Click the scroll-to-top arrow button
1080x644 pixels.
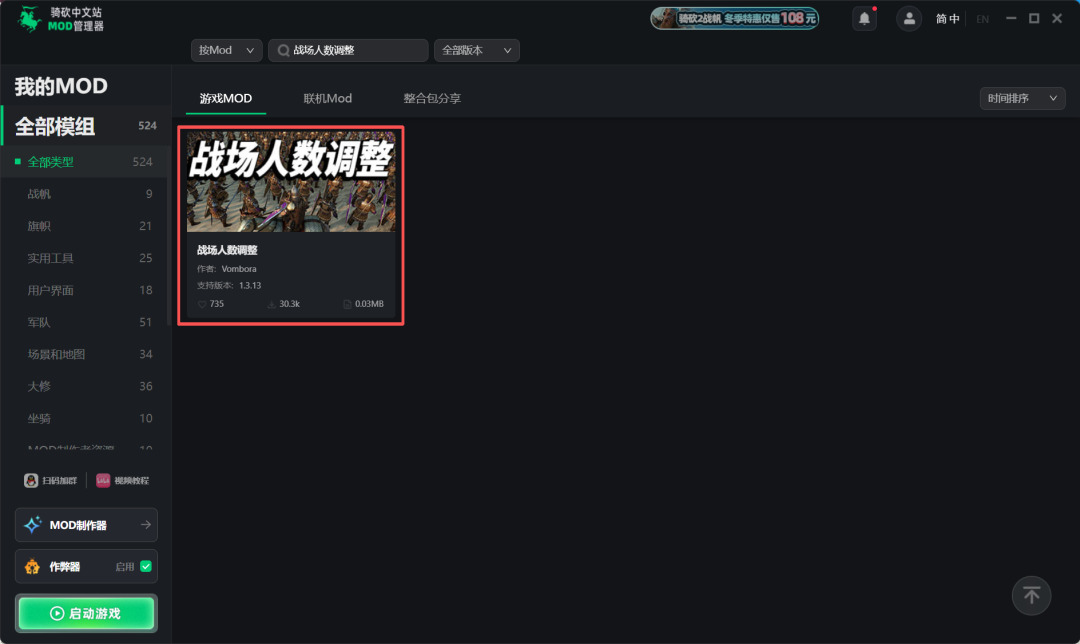[1031, 596]
